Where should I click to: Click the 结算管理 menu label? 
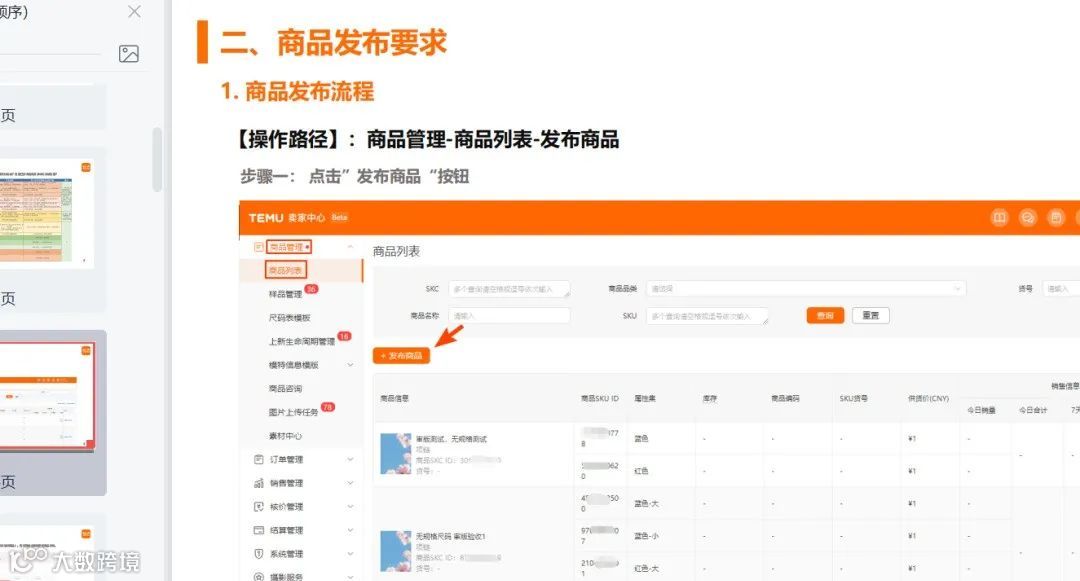pyautogui.click(x=287, y=530)
